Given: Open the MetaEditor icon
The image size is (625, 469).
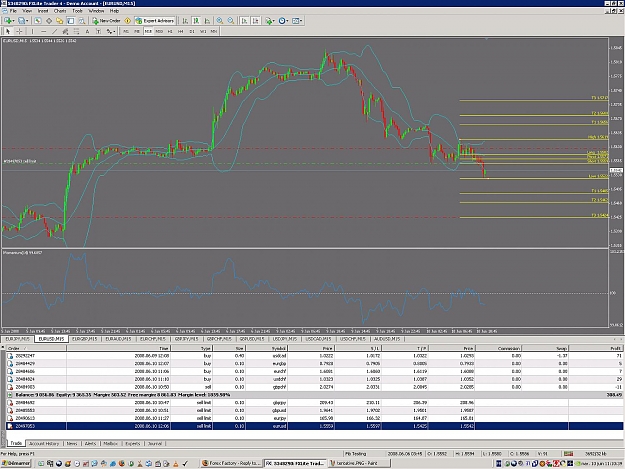Looking at the screenshot, I should coord(128,21).
